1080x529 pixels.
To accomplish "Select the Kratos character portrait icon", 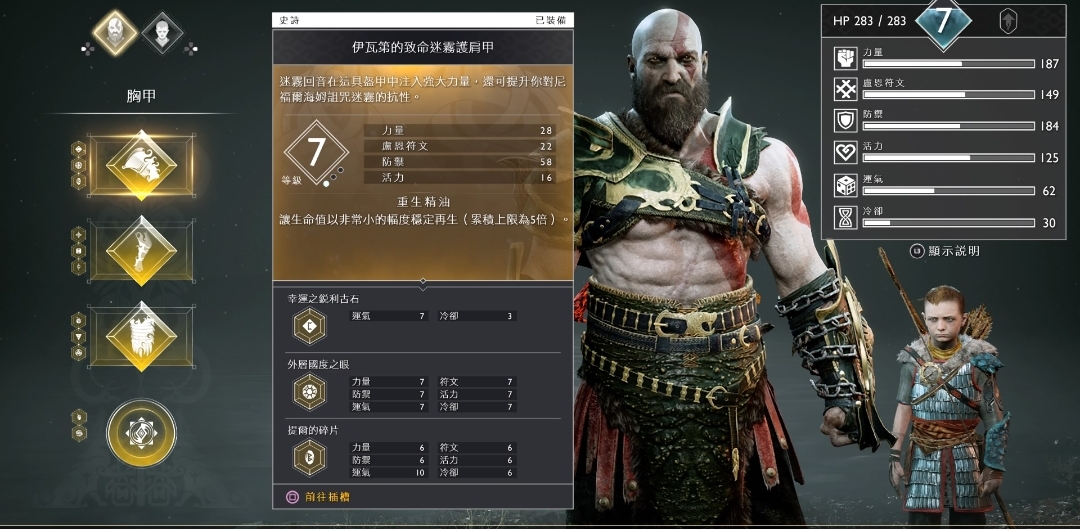I will coord(115,32).
